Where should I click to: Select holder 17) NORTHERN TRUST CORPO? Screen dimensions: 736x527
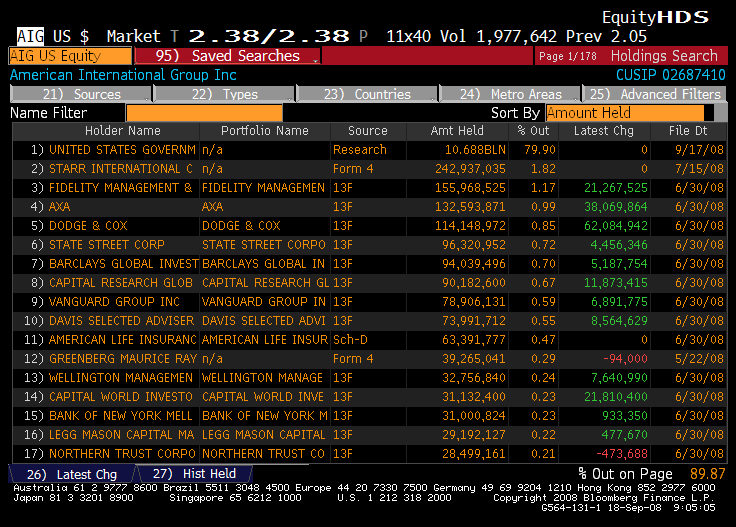tap(109, 454)
